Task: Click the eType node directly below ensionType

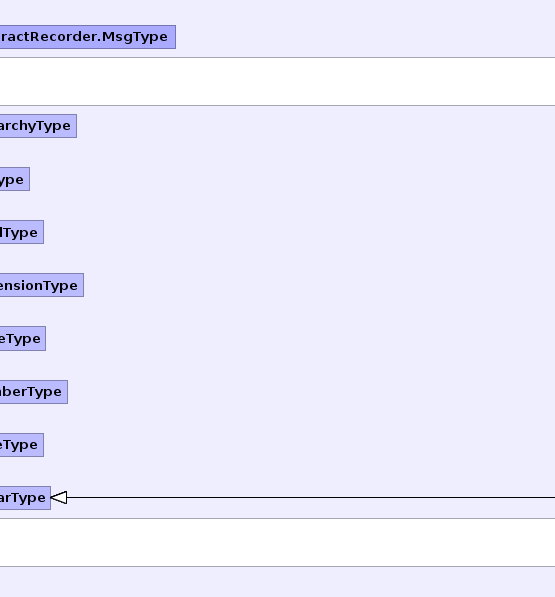Action: [x=23, y=338]
